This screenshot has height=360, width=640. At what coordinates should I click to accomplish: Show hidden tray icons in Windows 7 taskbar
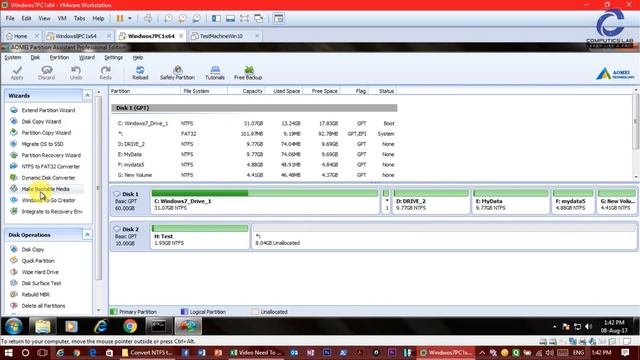[554, 327]
